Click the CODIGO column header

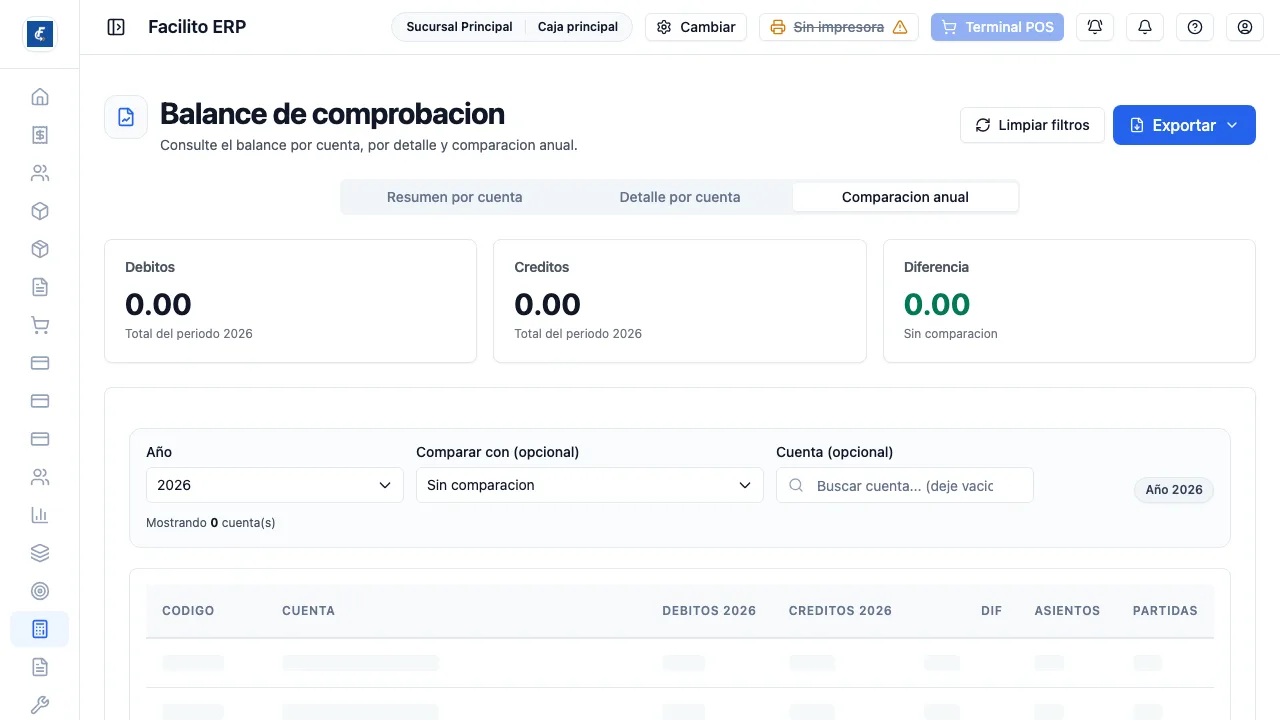tap(188, 611)
